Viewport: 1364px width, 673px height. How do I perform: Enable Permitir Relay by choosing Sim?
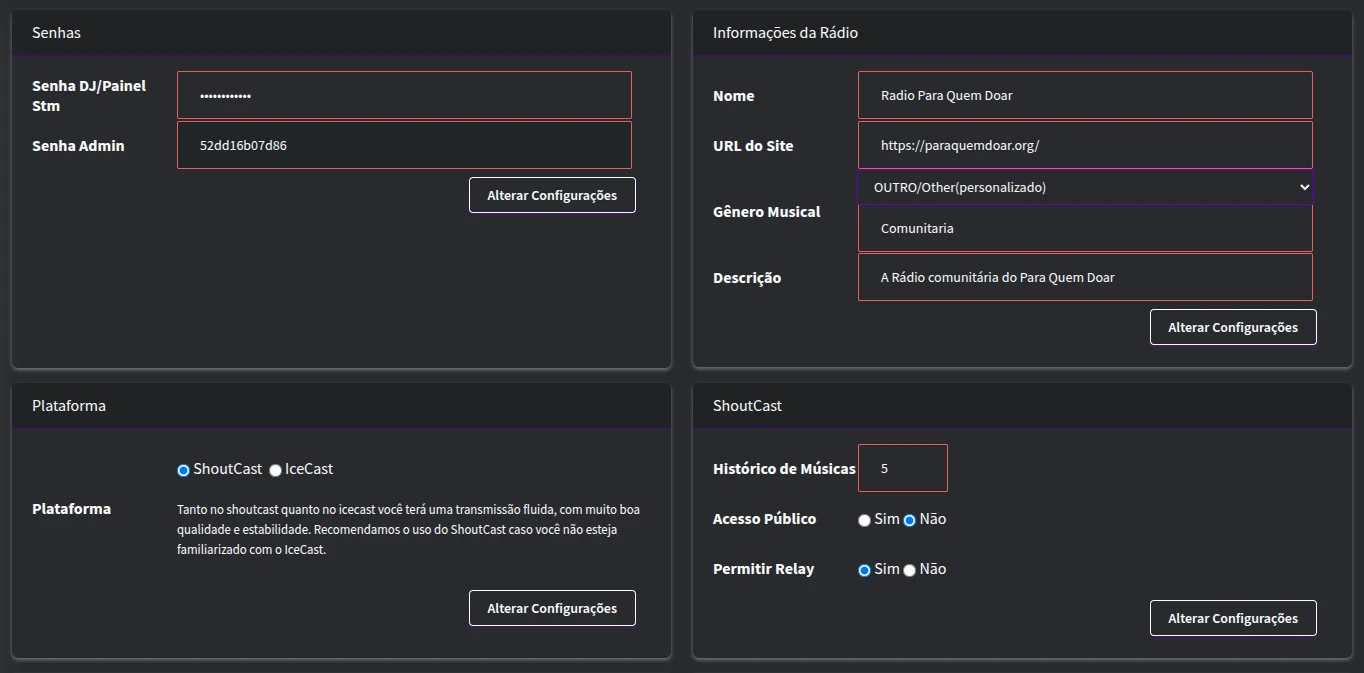coord(864,570)
